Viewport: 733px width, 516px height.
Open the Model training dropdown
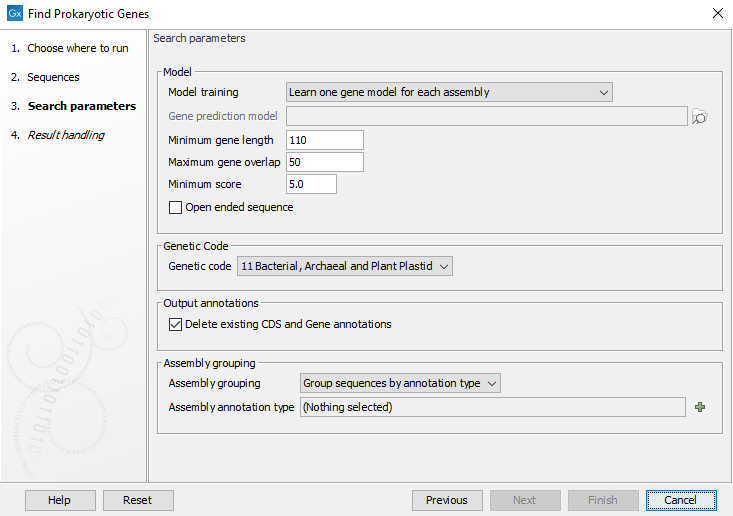pyautogui.click(x=448, y=93)
